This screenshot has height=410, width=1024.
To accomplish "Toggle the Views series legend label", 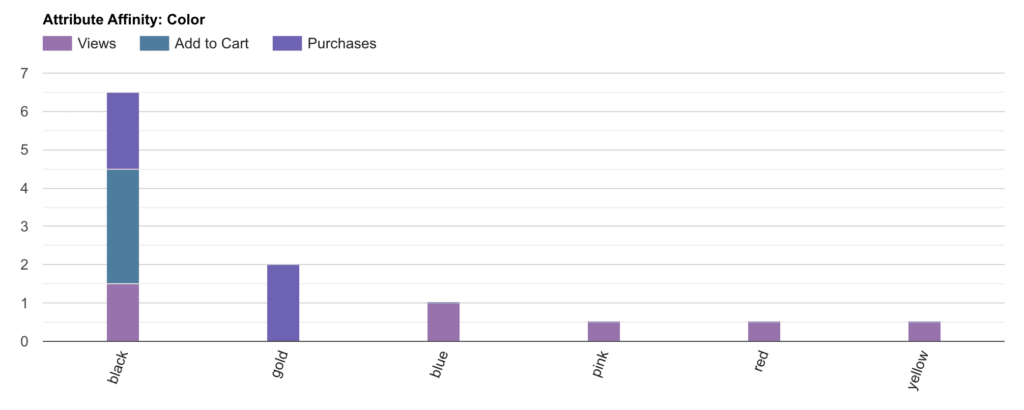I will click(97, 44).
